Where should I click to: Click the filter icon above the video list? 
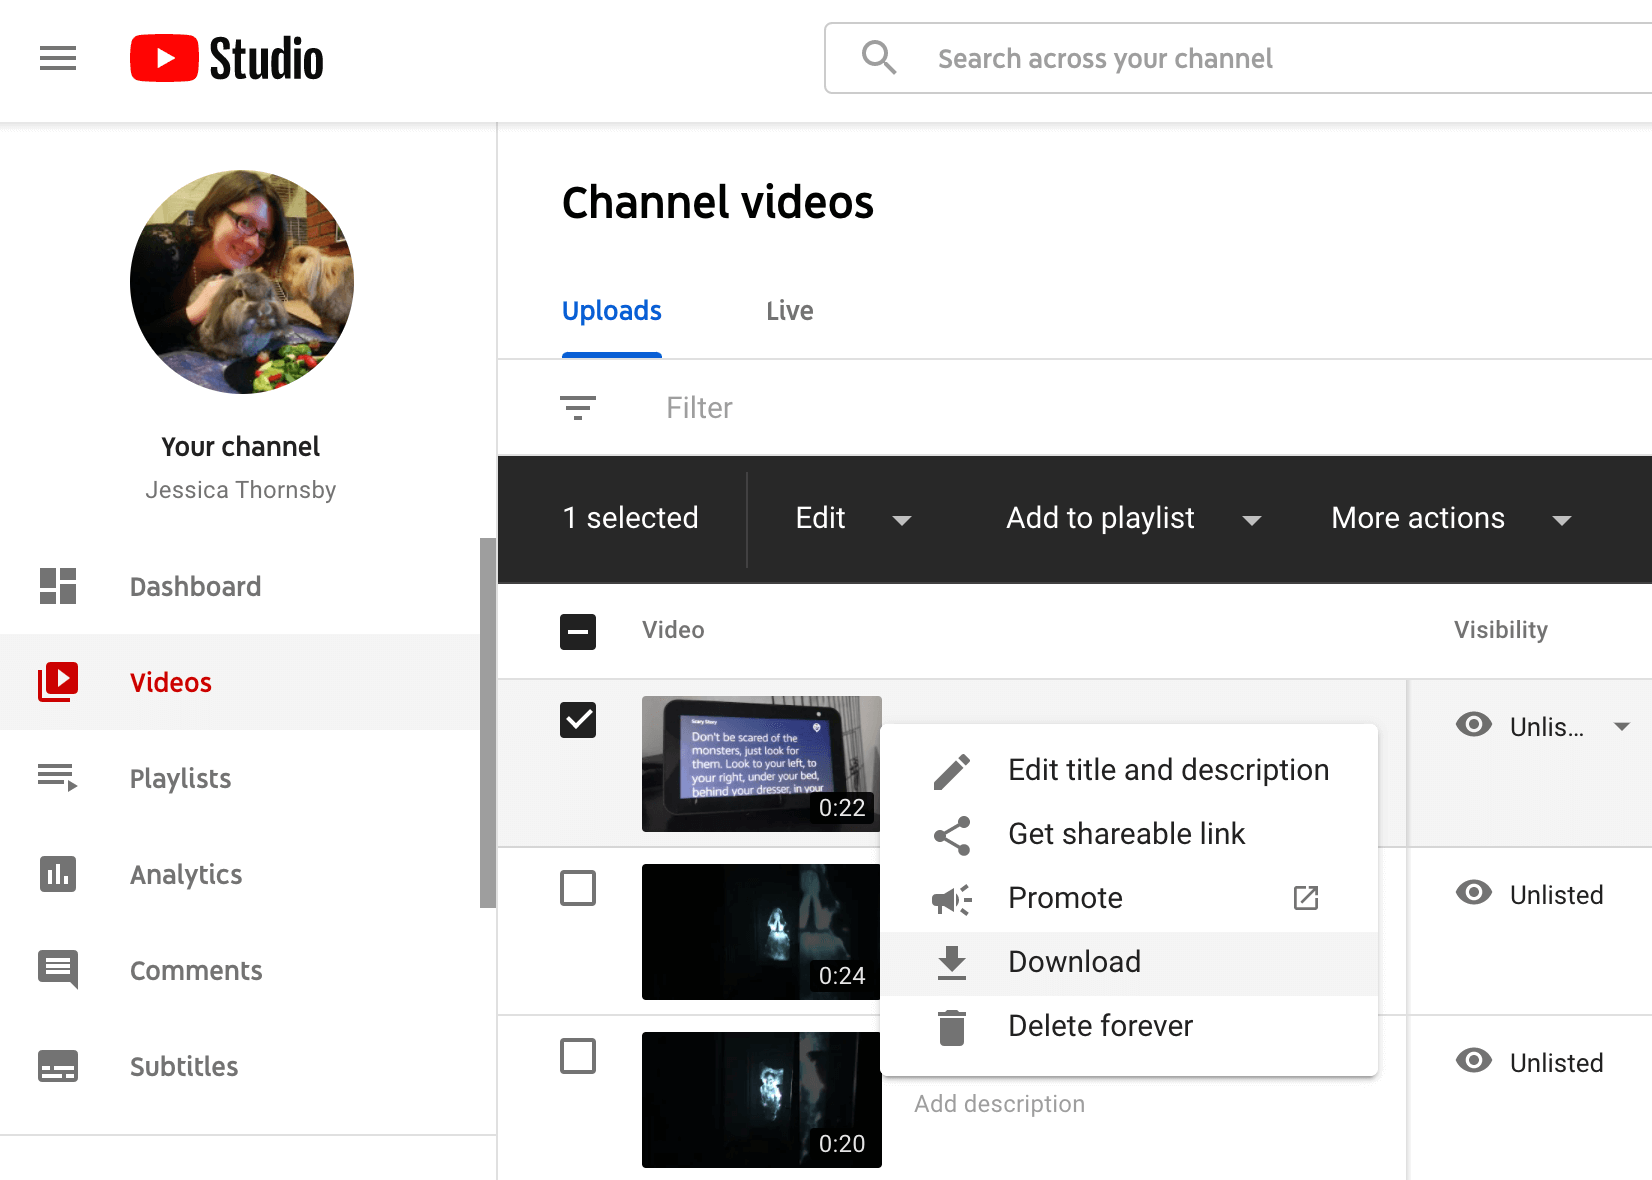pyautogui.click(x=578, y=407)
